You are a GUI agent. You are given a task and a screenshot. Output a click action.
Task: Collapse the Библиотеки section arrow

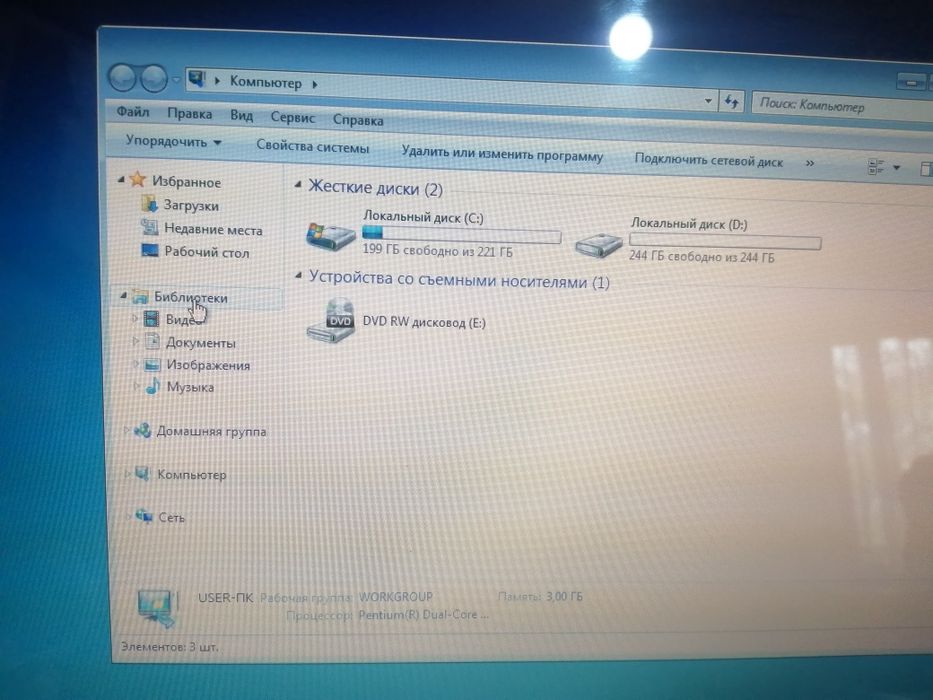(123, 295)
